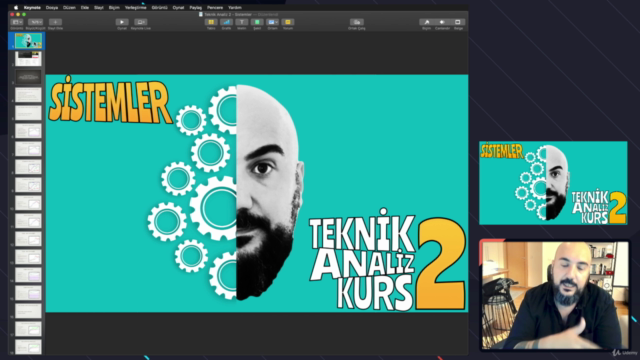Open the Oynat menu in menu bar
This screenshot has width=640, height=360.
(178, 7)
